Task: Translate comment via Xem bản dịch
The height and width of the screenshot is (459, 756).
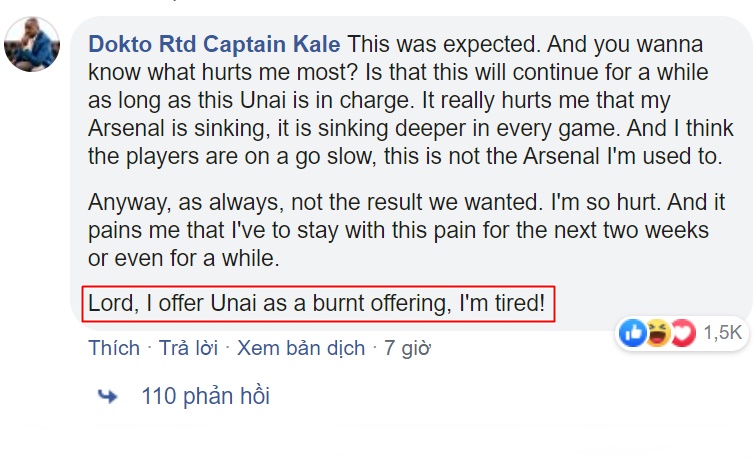Action: (301, 348)
